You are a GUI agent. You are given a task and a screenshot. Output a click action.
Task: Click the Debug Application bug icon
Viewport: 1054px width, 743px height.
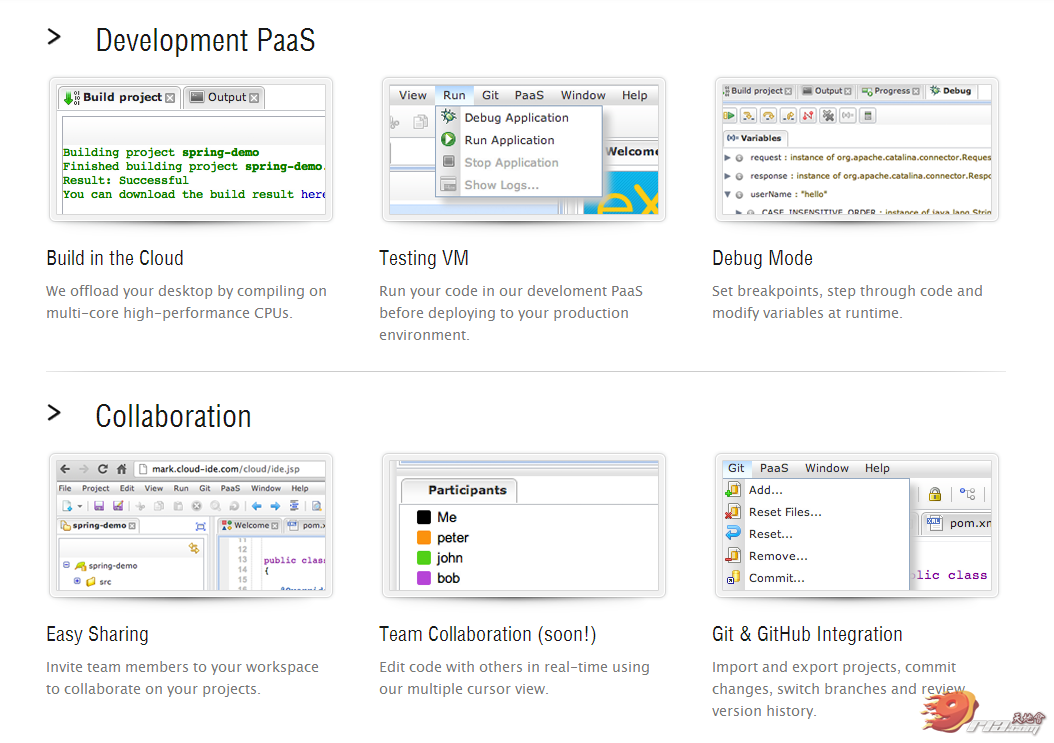pos(449,118)
